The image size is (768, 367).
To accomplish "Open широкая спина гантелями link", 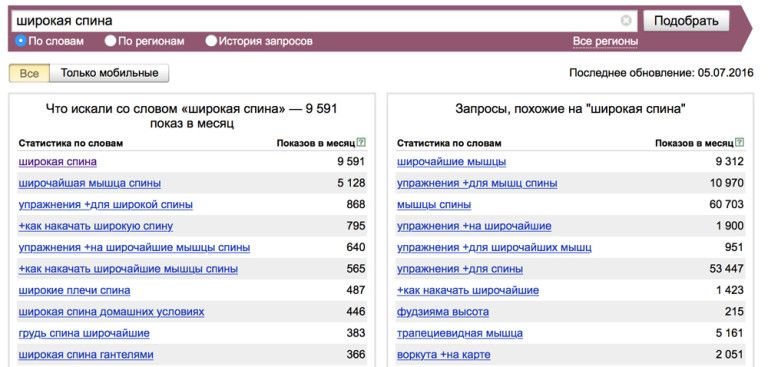I will click(86, 355).
